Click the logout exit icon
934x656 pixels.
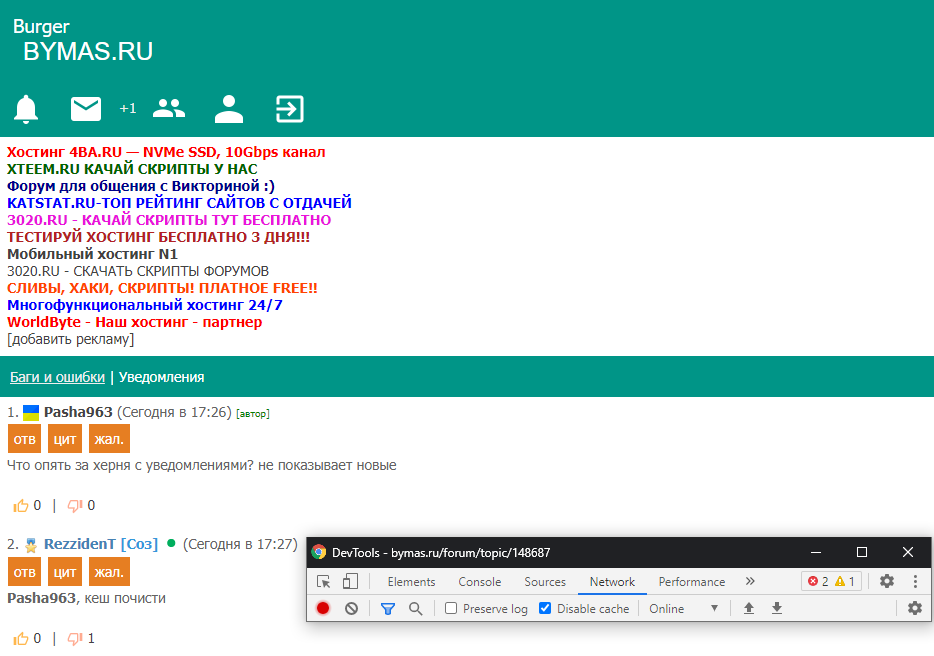[x=290, y=109]
